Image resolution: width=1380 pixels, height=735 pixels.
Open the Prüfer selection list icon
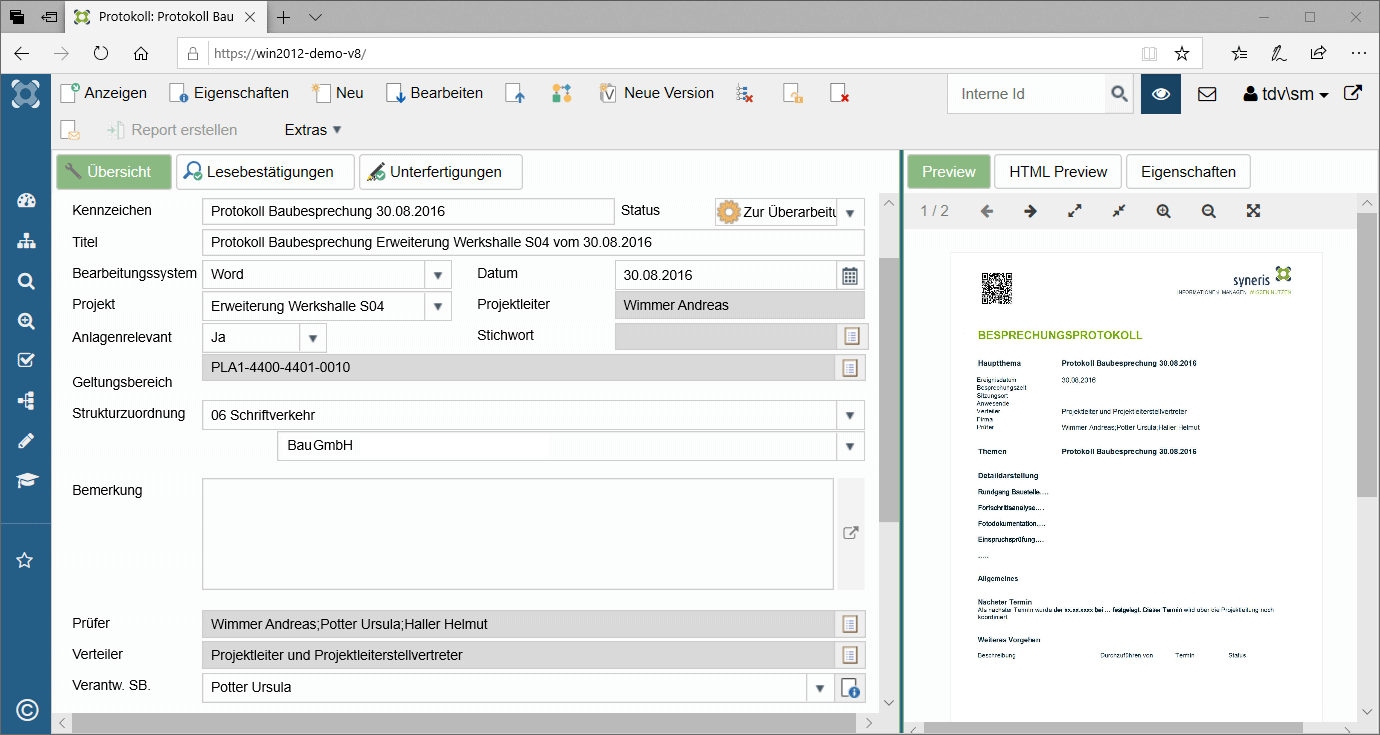tap(850, 624)
